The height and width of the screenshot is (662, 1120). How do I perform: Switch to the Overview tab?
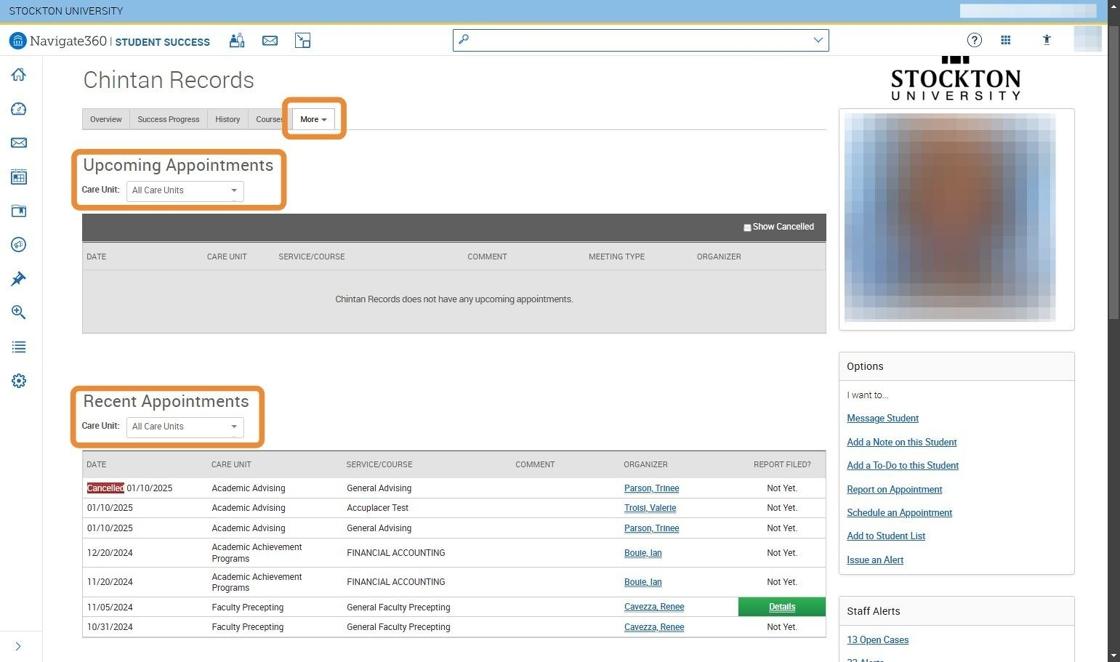(x=106, y=119)
